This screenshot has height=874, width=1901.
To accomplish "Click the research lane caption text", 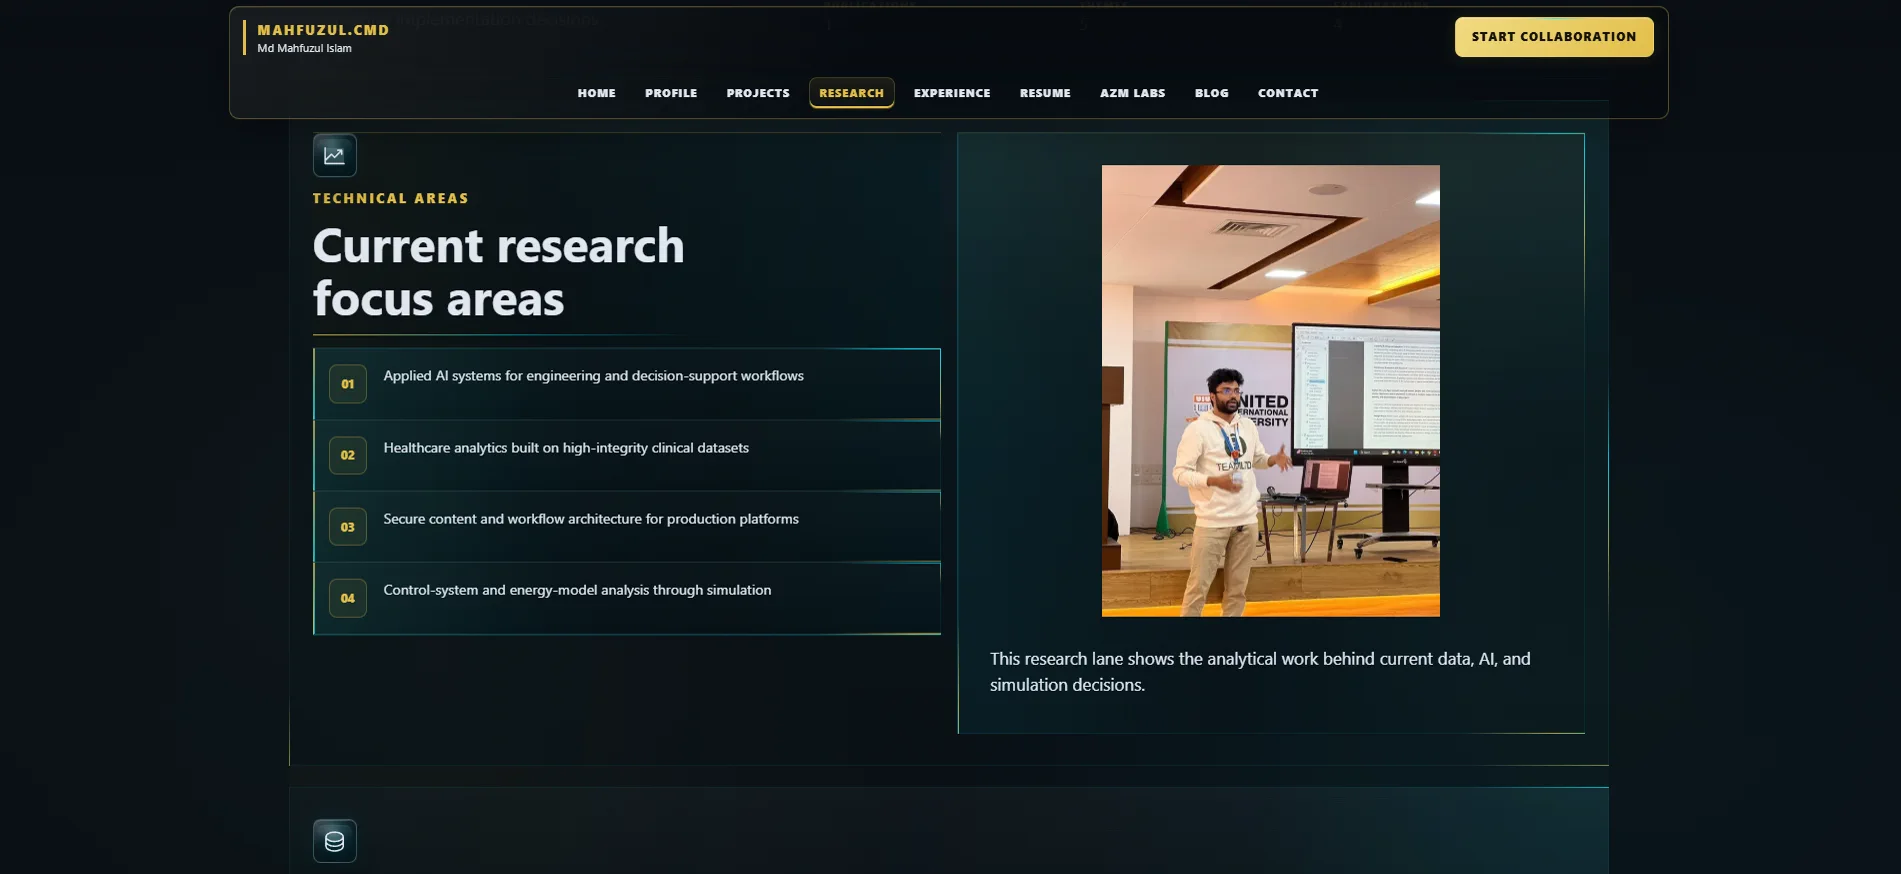I will point(1260,672).
